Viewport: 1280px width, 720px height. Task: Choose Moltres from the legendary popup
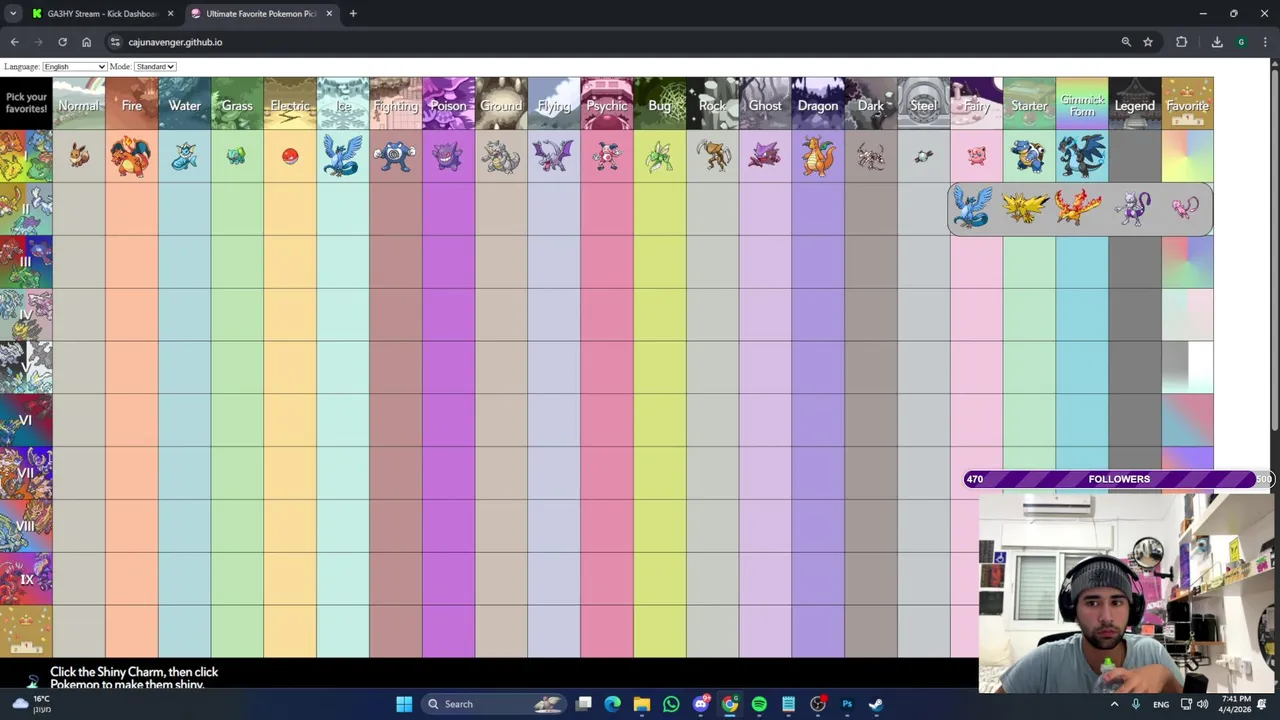[x=1078, y=208]
